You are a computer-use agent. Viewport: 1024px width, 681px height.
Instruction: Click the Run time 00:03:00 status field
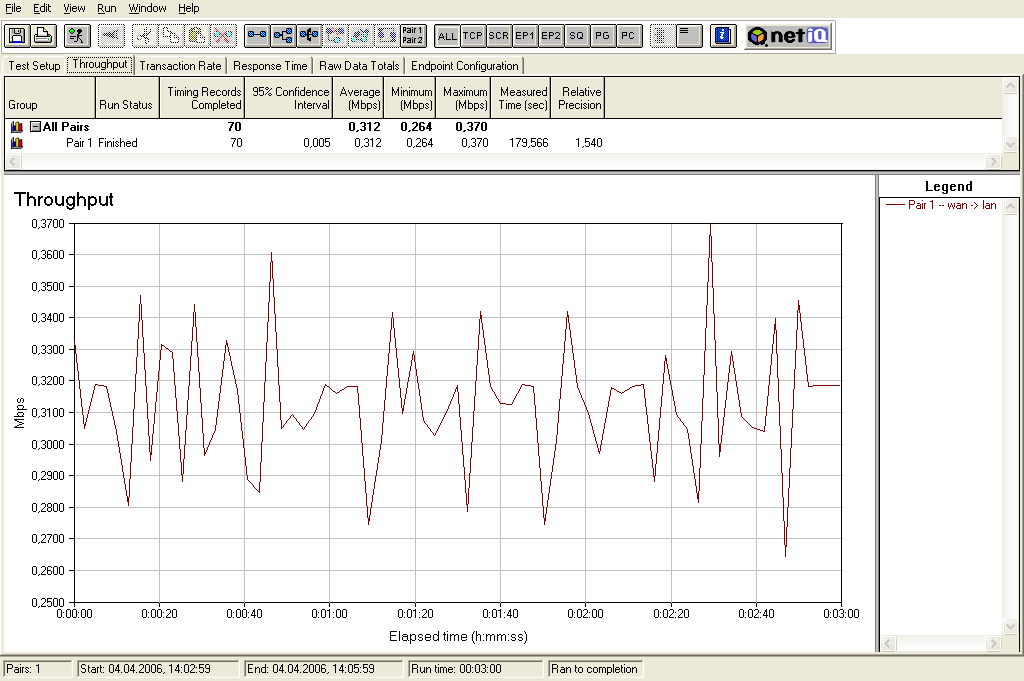[x=475, y=669]
